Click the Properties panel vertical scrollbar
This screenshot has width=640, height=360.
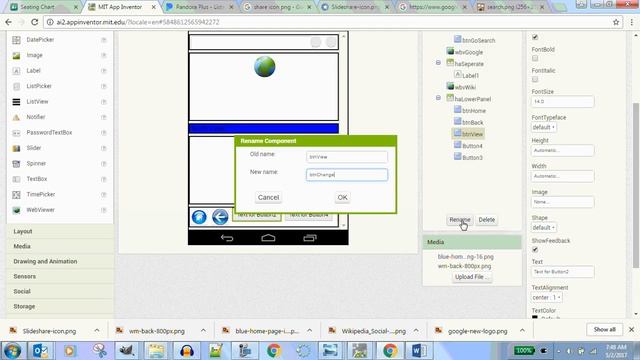(x=636, y=185)
